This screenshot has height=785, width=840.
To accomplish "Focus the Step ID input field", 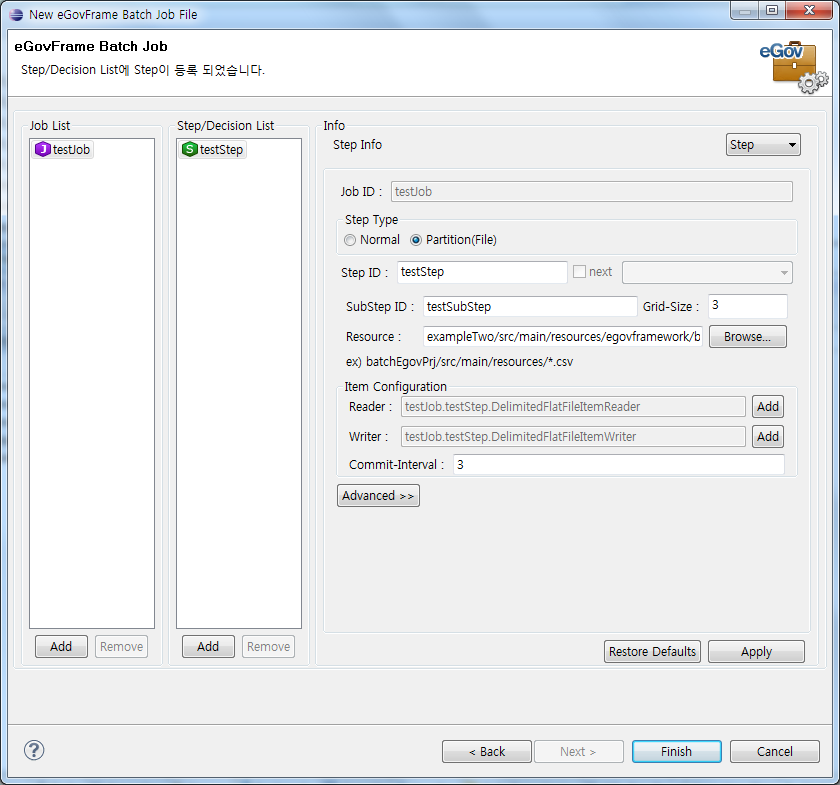I will (482, 272).
